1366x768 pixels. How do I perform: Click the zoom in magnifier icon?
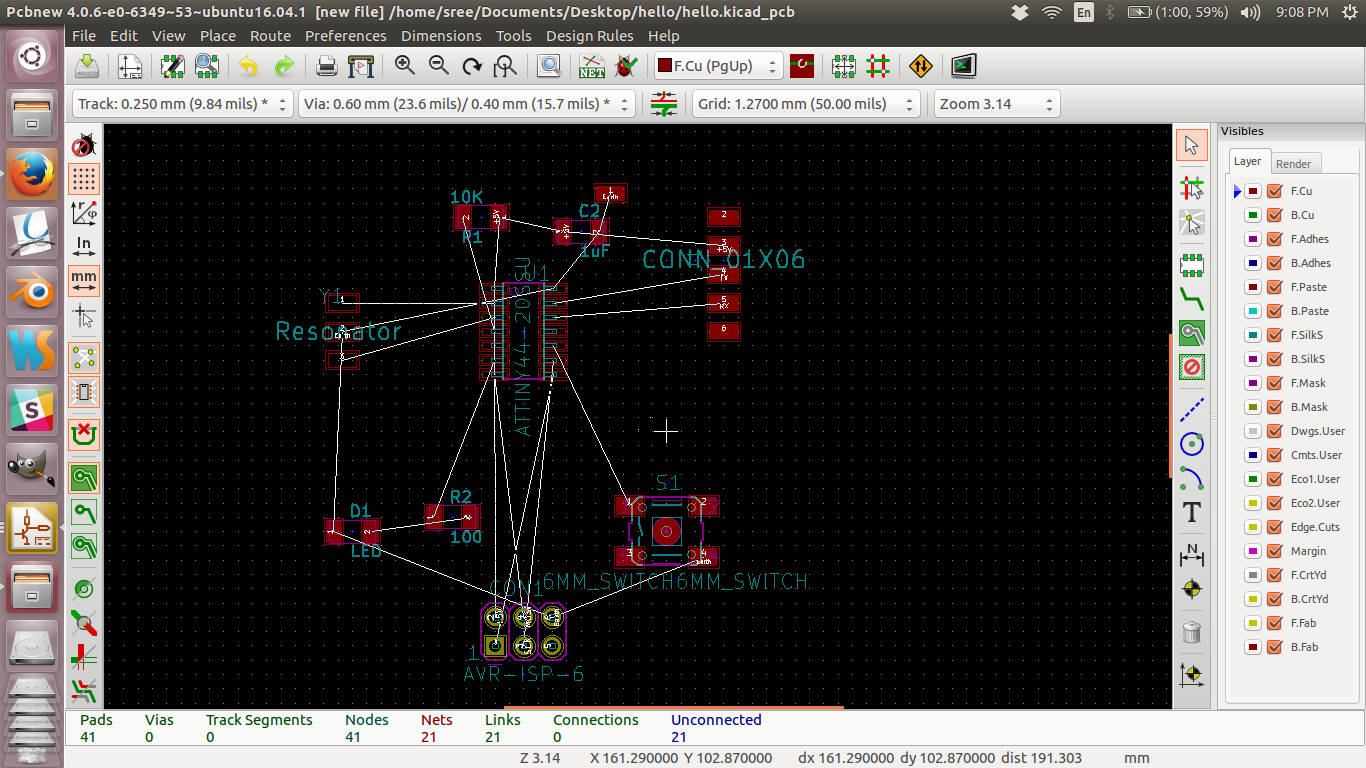tap(404, 66)
